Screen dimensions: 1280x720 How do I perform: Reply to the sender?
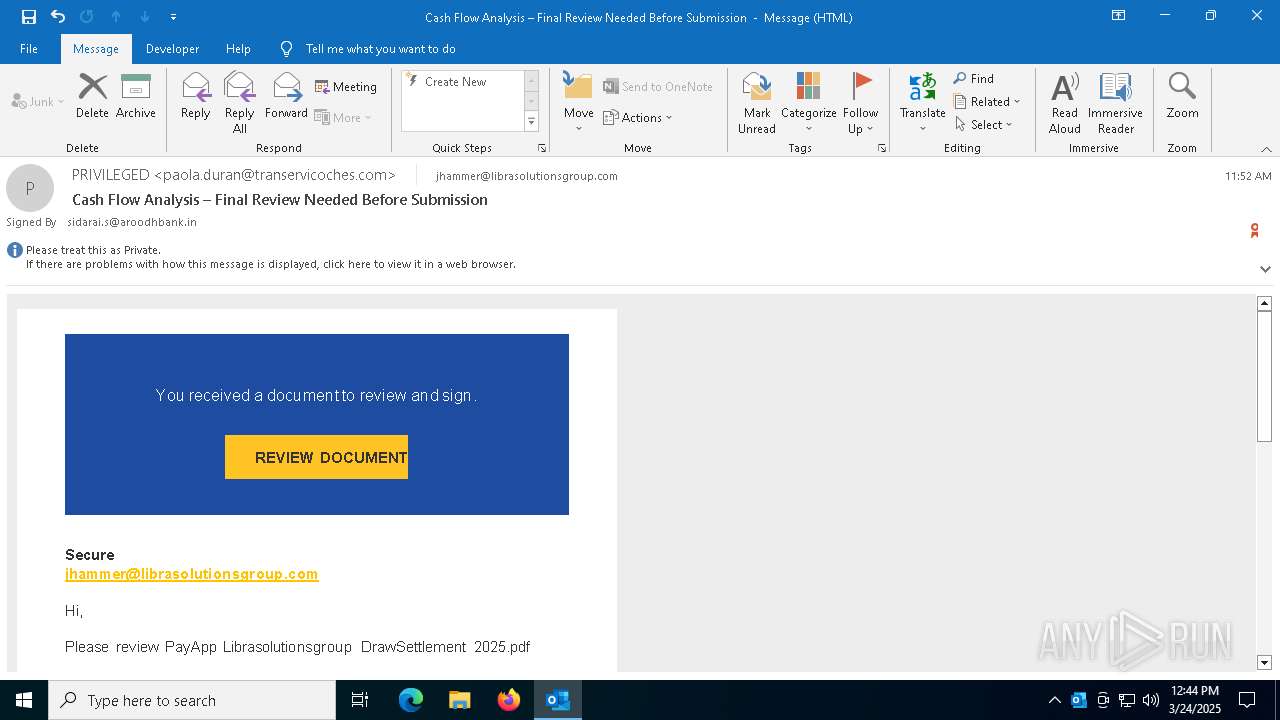[x=196, y=96]
